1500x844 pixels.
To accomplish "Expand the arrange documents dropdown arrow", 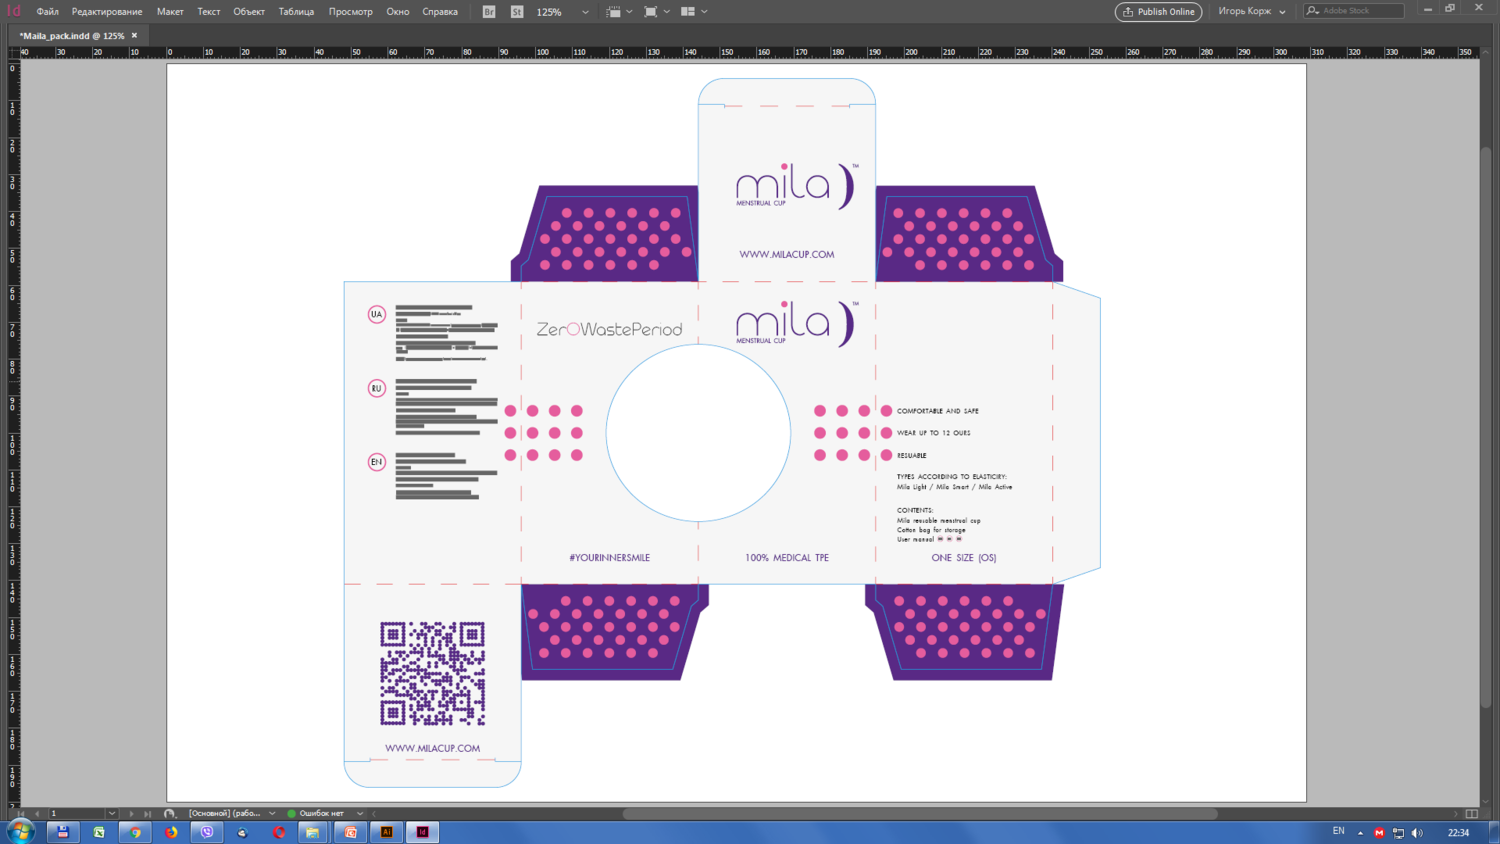I will tap(704, 12).
